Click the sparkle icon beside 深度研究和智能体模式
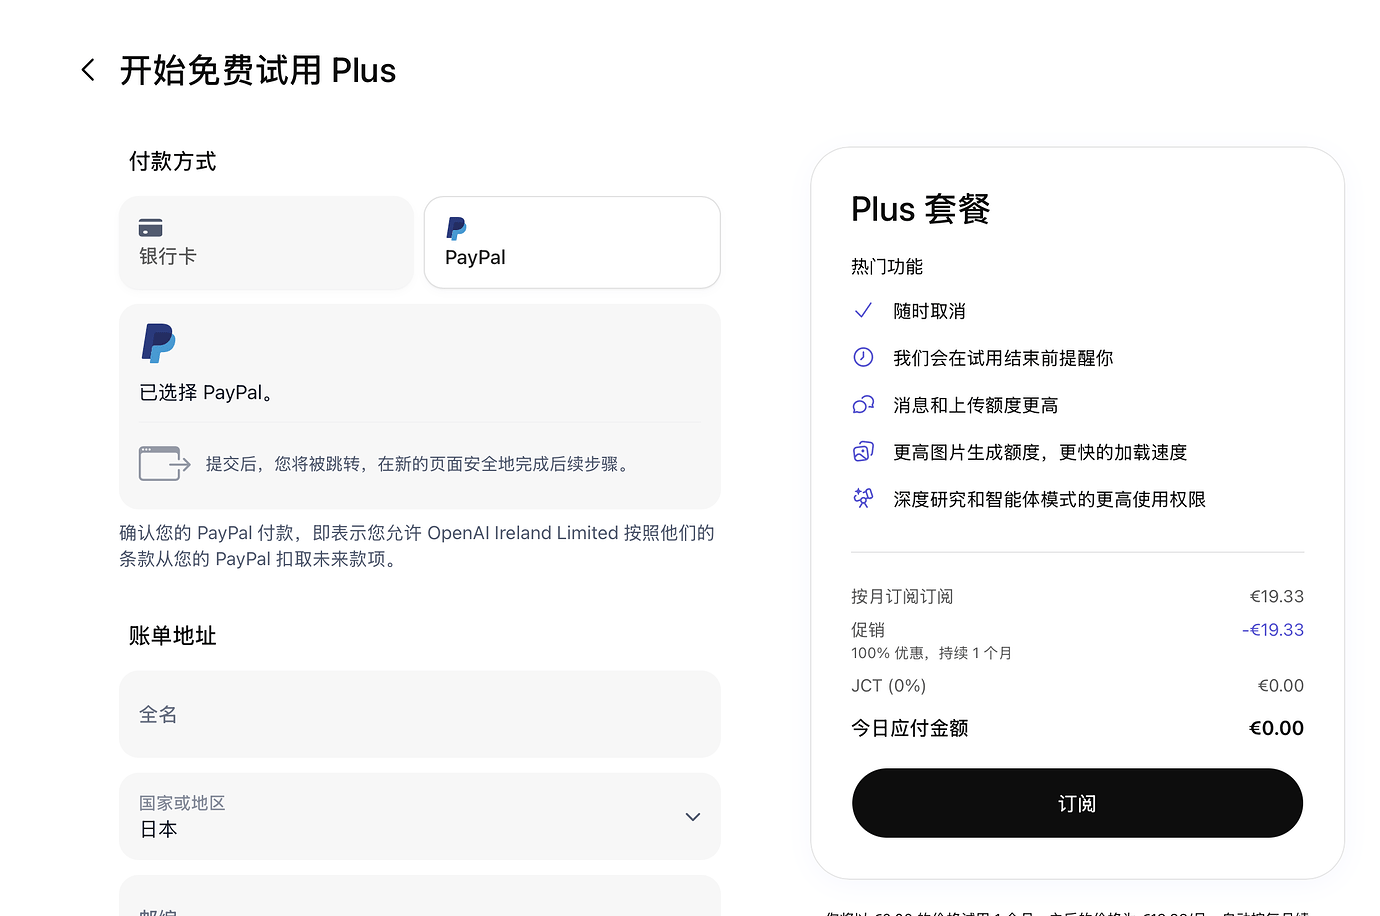1380x916 pixels. tap(863, 498)
